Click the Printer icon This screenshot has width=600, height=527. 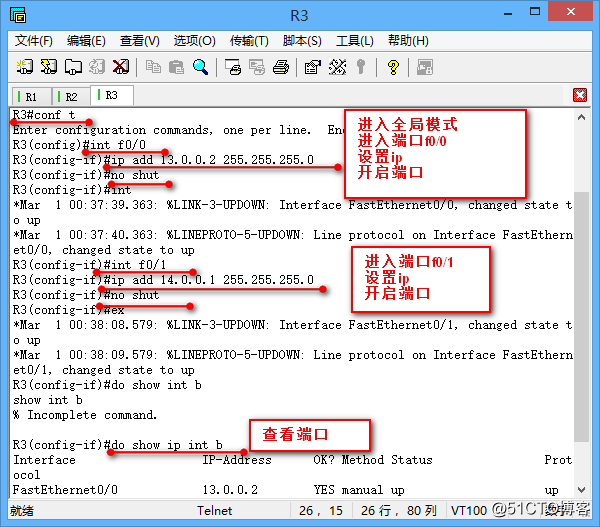pyautogui.click(x=280, y=67)
